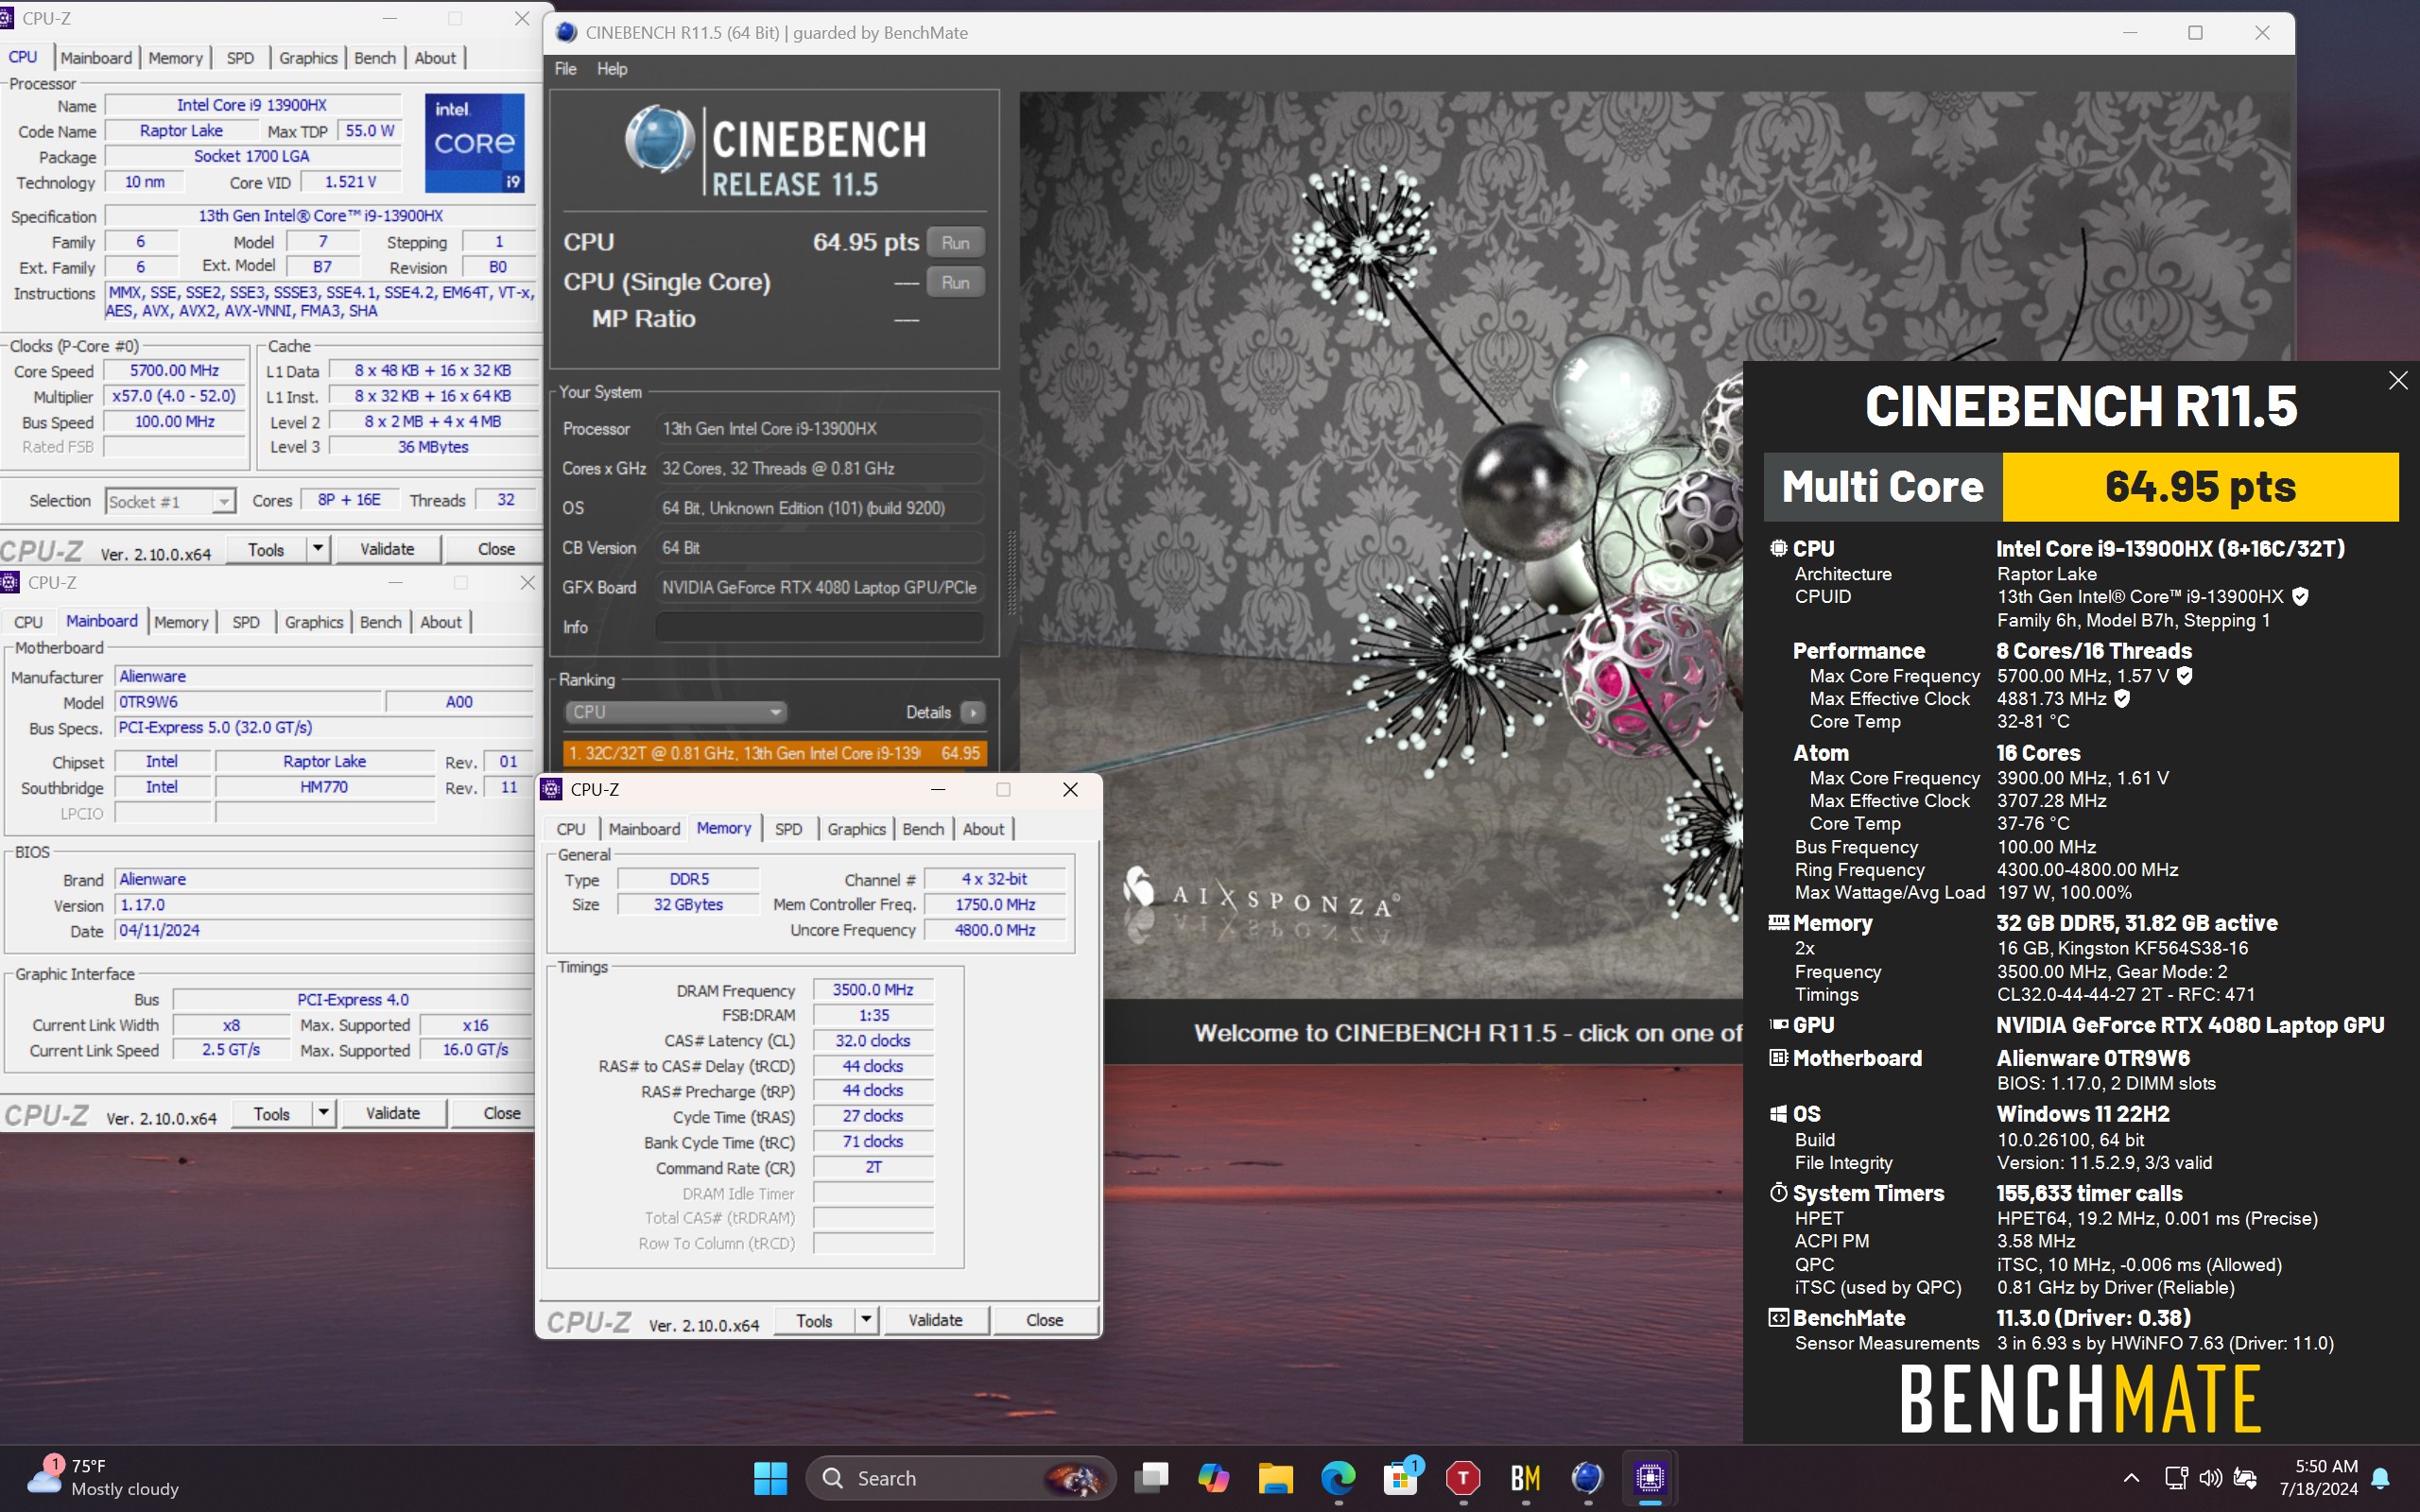Click the Multi Core 64.95 pts score banner

[2081, 487]
